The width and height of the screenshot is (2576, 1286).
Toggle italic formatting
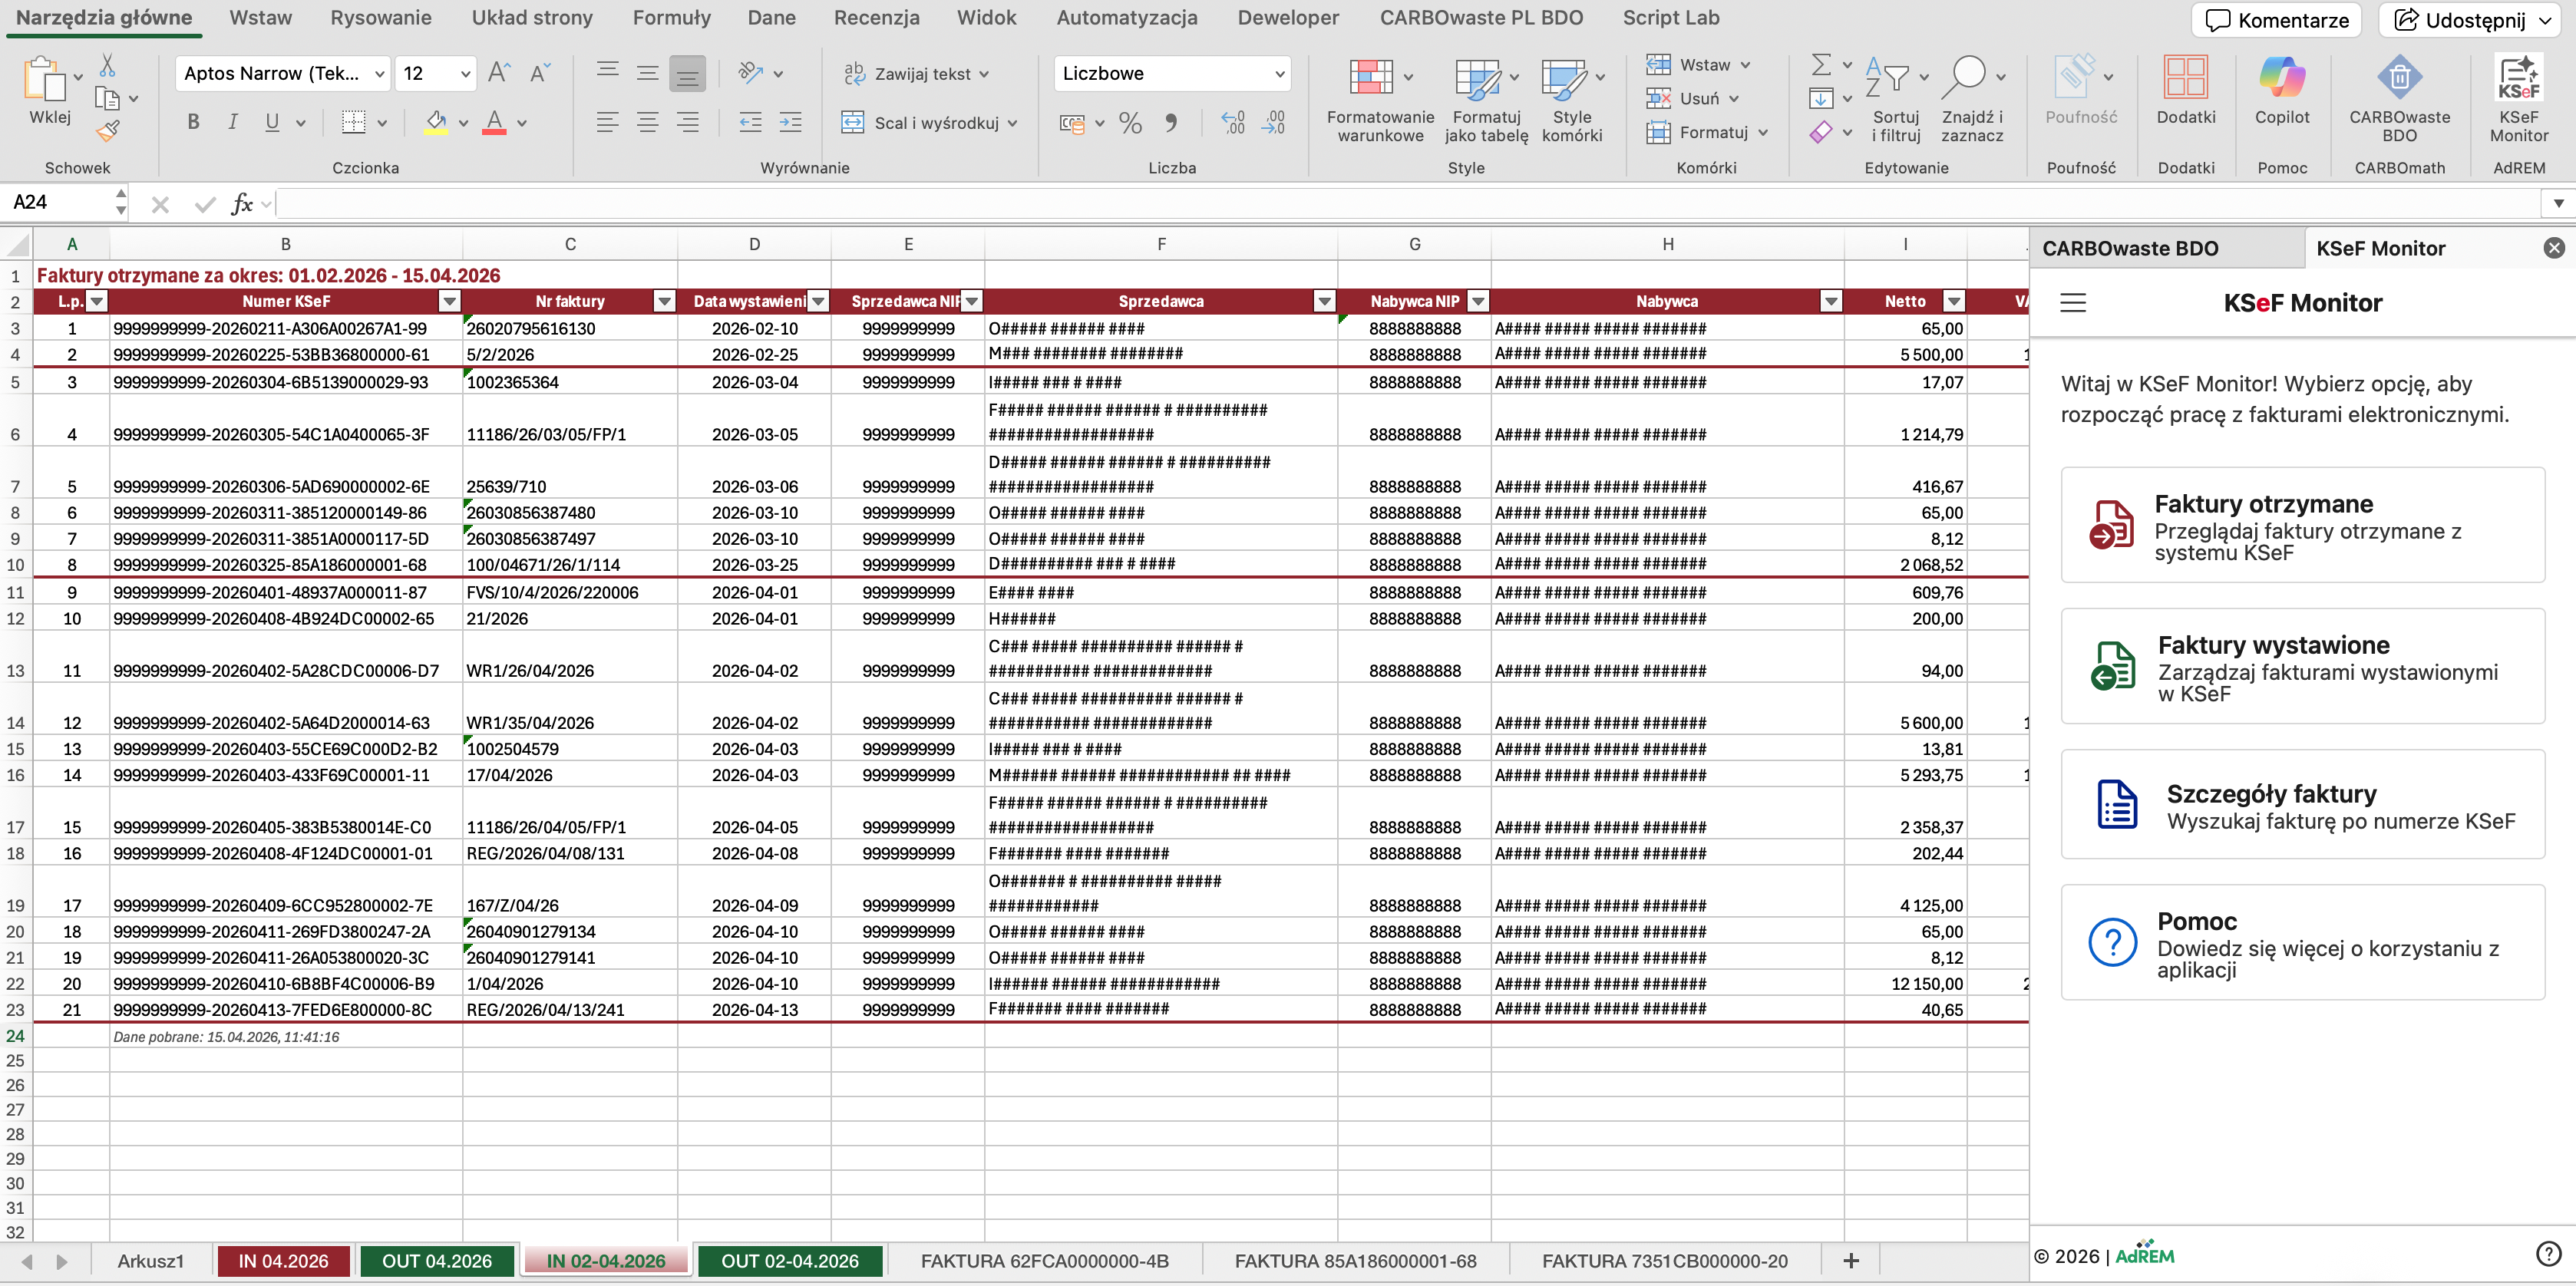coord(232,123)
